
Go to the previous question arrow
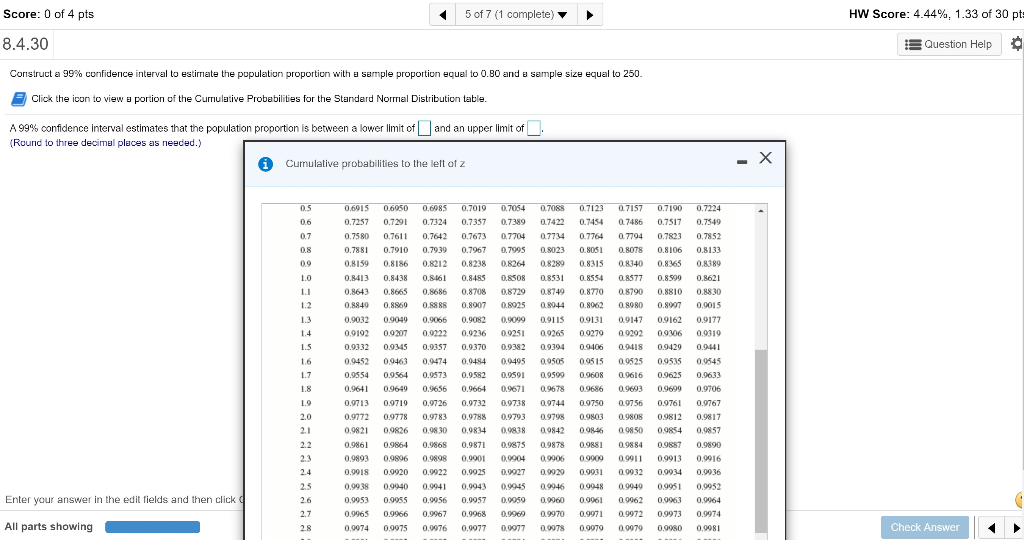click(x=443, y=14)
